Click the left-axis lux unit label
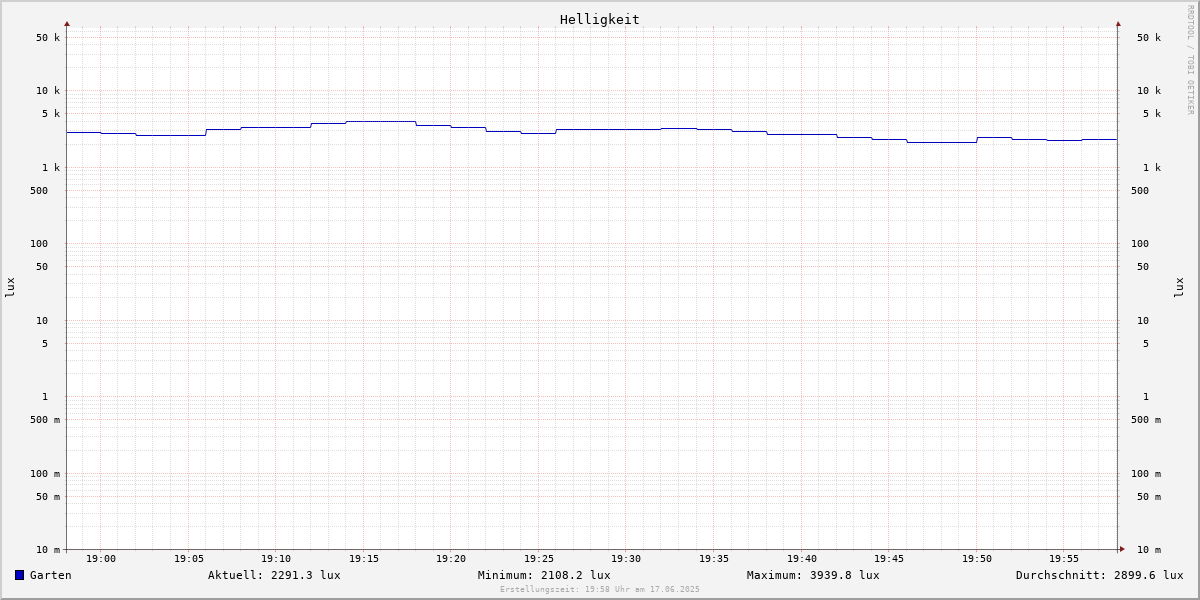Viewport: 1200px width, 600px height. click(x=10, y=288)
